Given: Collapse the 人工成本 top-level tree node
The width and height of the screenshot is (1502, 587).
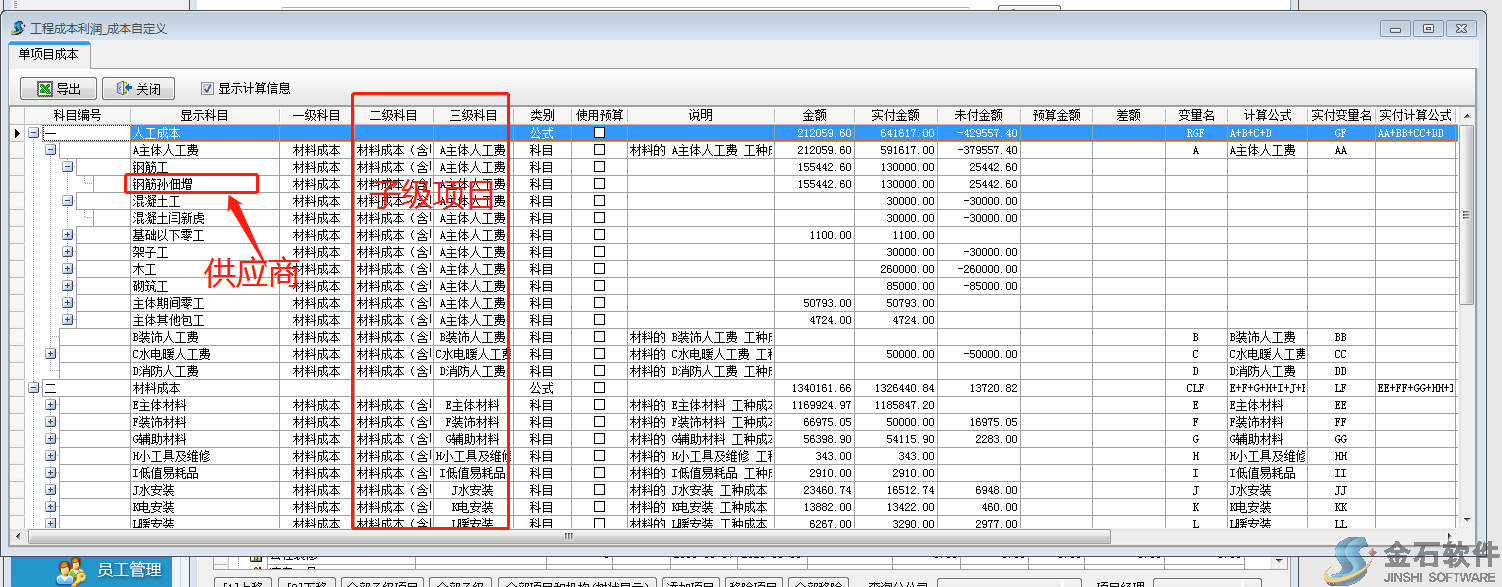Looking at the screenshot, I should [x=34, y=133].
